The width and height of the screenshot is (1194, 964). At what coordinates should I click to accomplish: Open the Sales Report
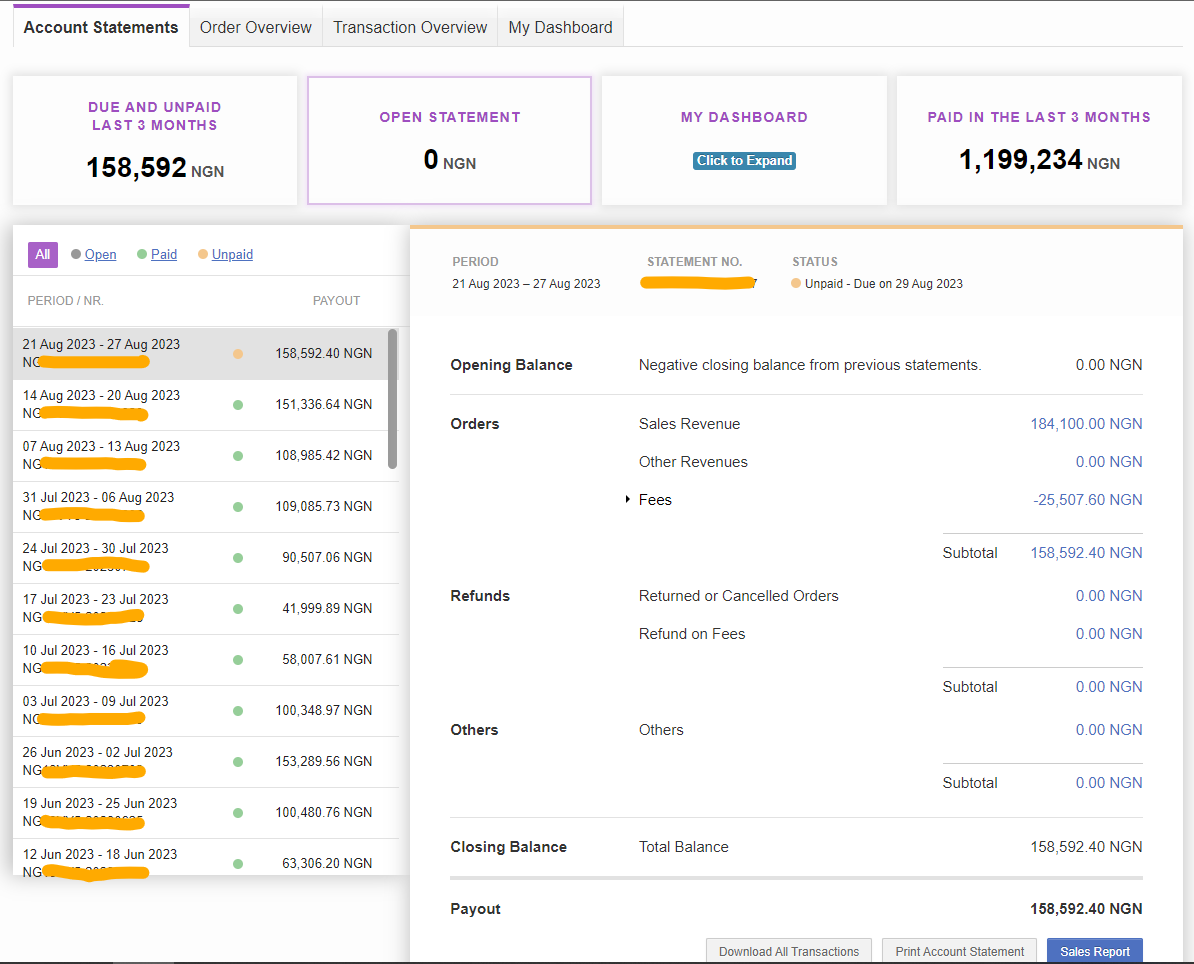click(x=1094, y=951)
